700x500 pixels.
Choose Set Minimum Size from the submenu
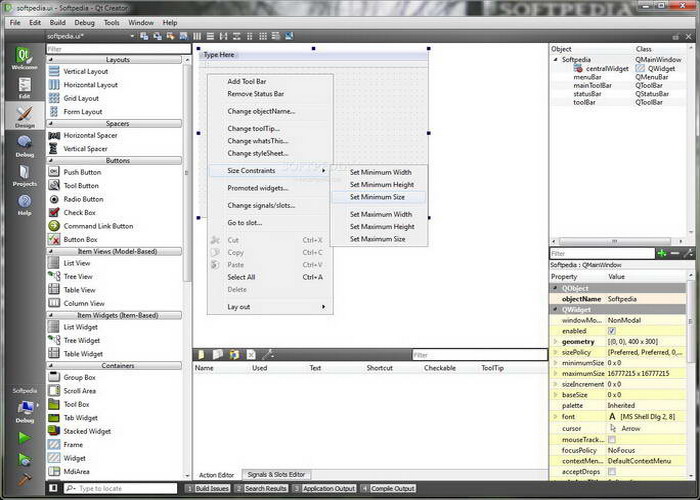[377, 197]
